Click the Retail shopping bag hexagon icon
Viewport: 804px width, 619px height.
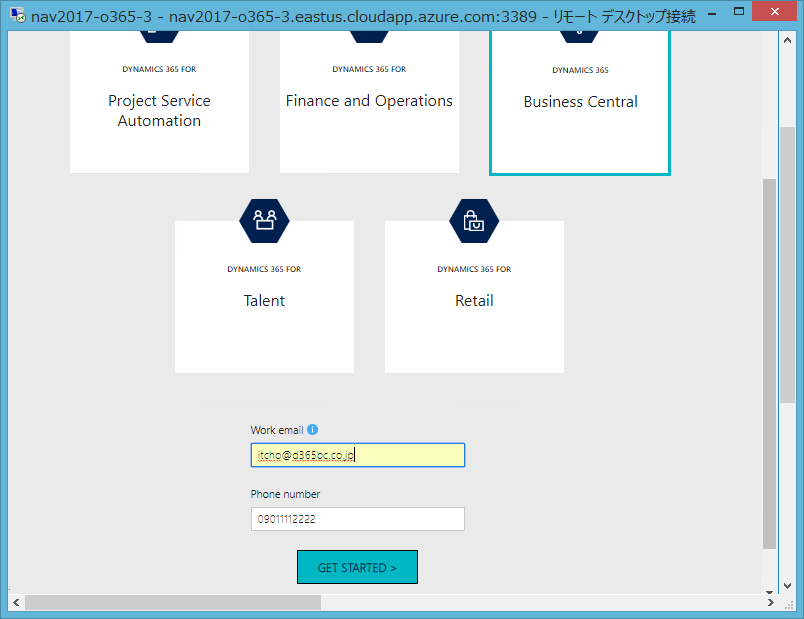[474, 221]
